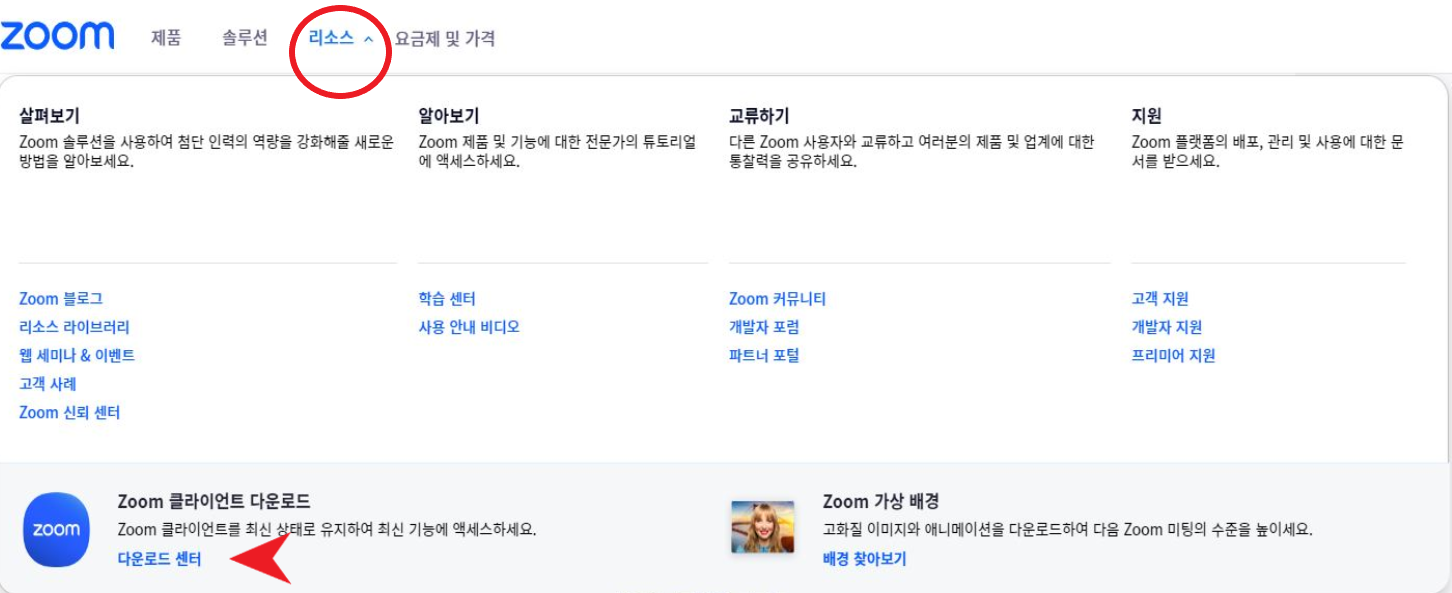
Task: Click the 배경 찾아보기 link
Action: pos(864,559)
